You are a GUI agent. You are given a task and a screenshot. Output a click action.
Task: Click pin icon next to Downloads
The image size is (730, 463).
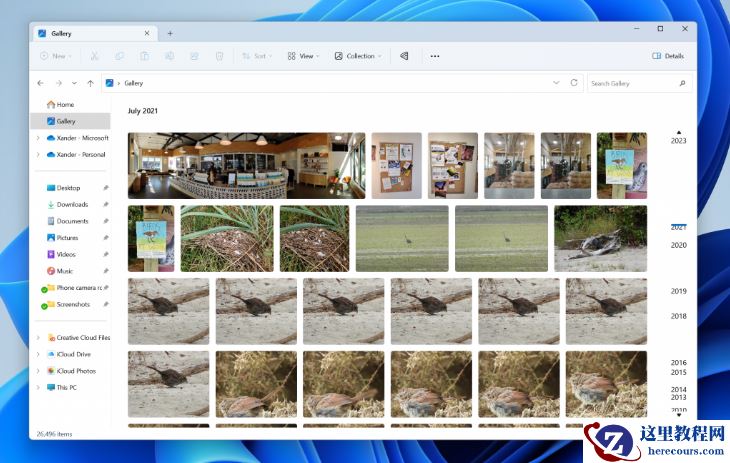[x=106, y=204]
